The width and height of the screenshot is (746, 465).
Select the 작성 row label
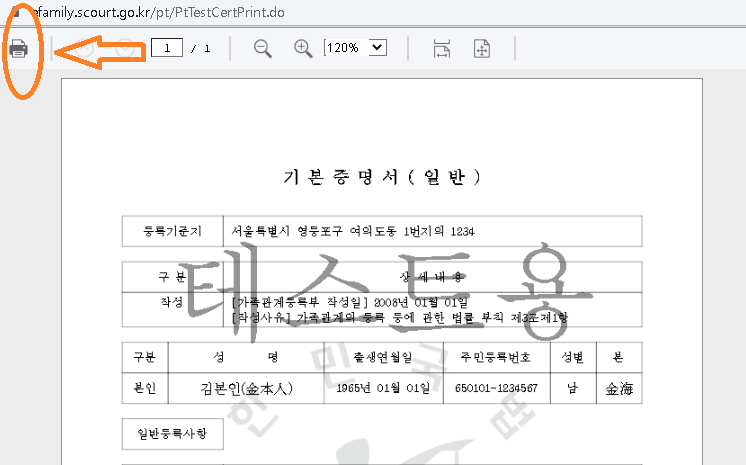[172, 302]
